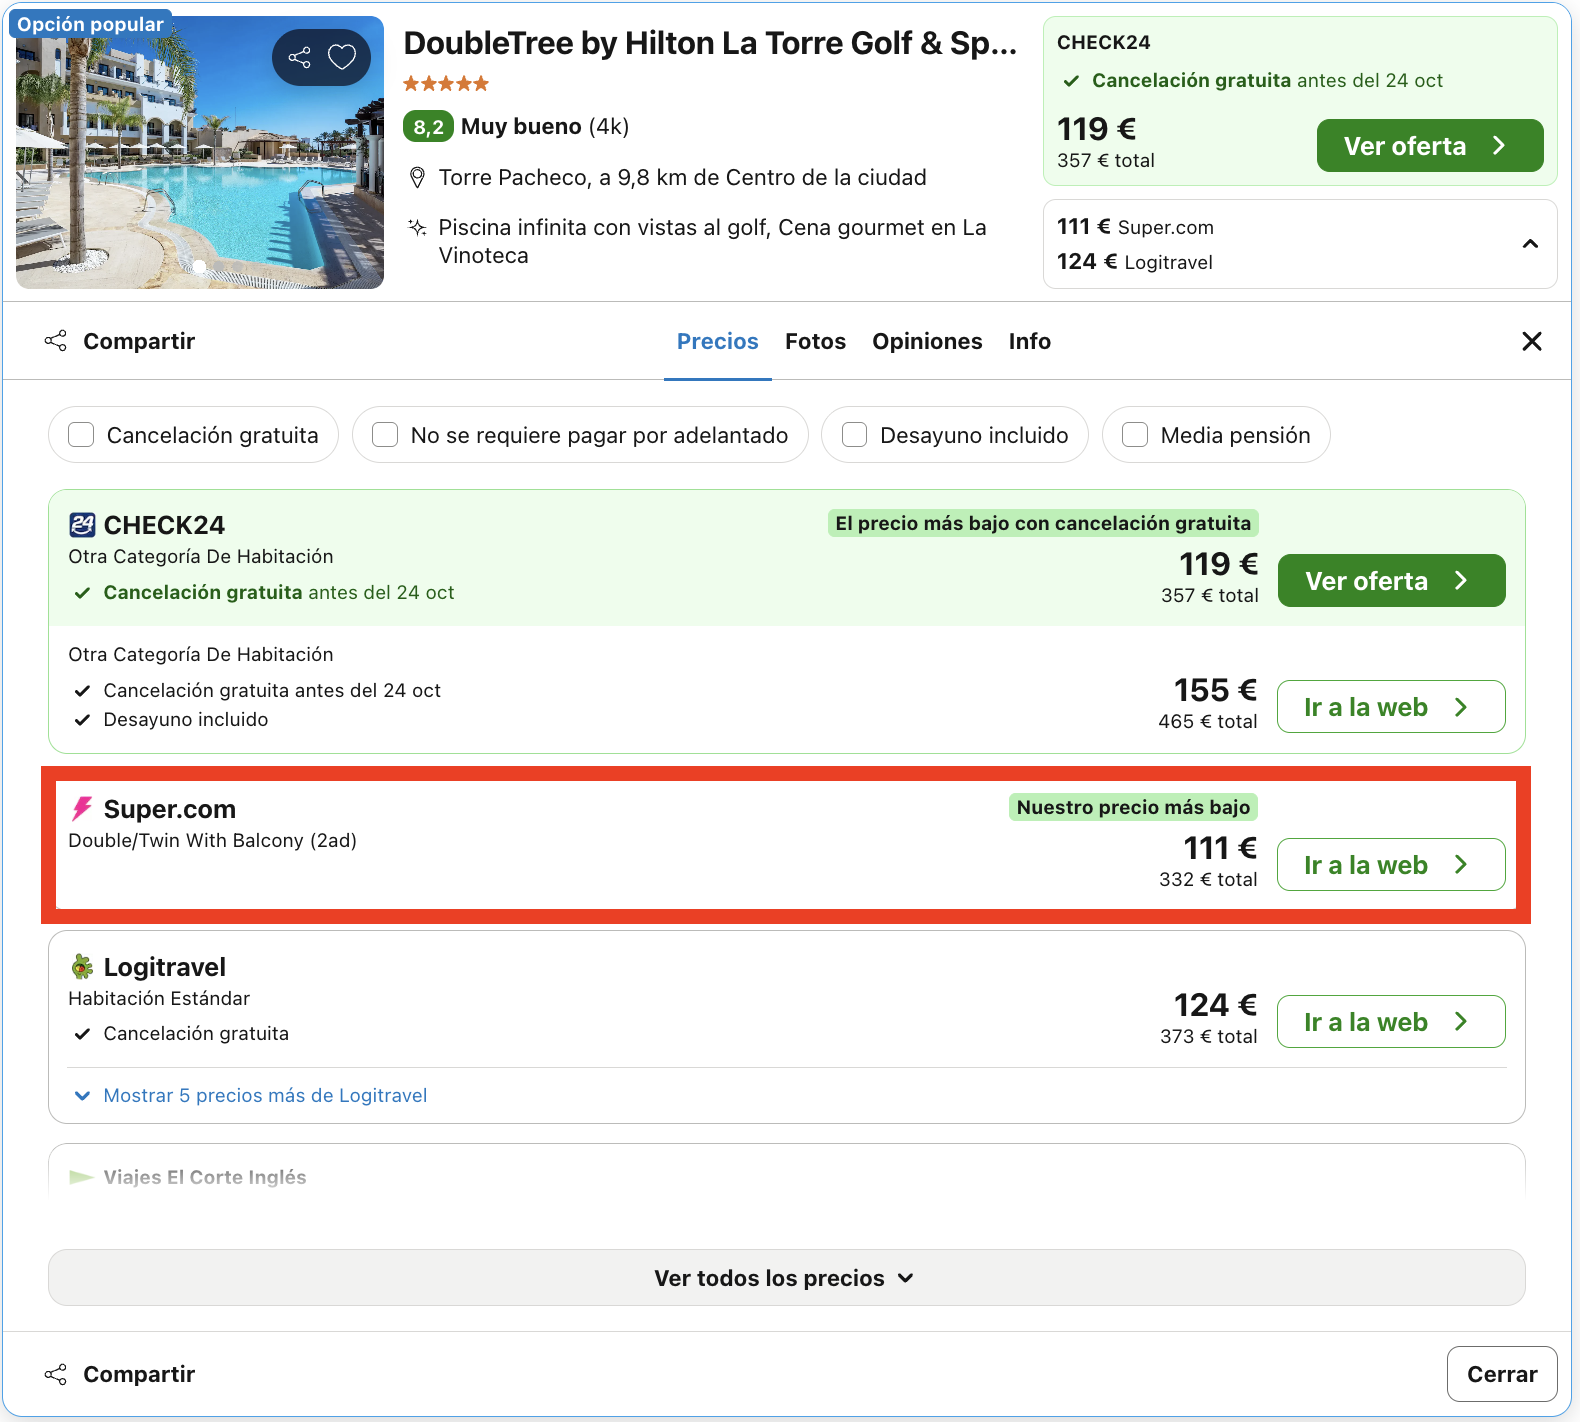
Task: Open Super.com offer via Ir a la web
Action: coord(1391,864)
